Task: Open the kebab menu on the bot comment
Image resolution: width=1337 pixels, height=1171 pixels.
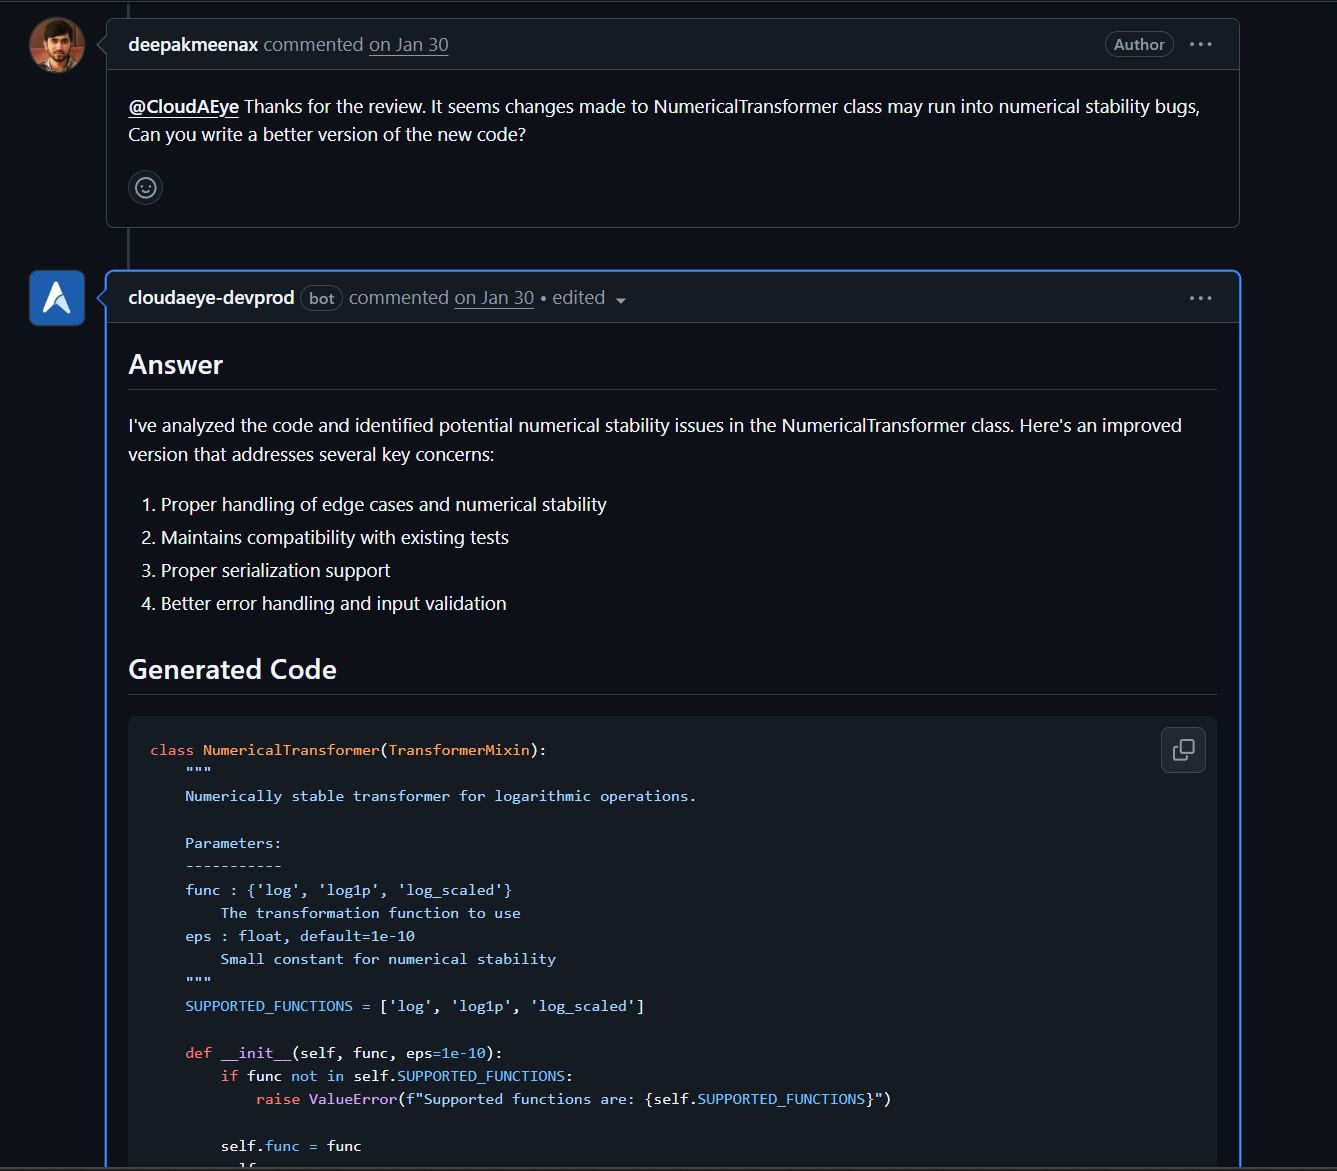Action: tap(1200, 297)
